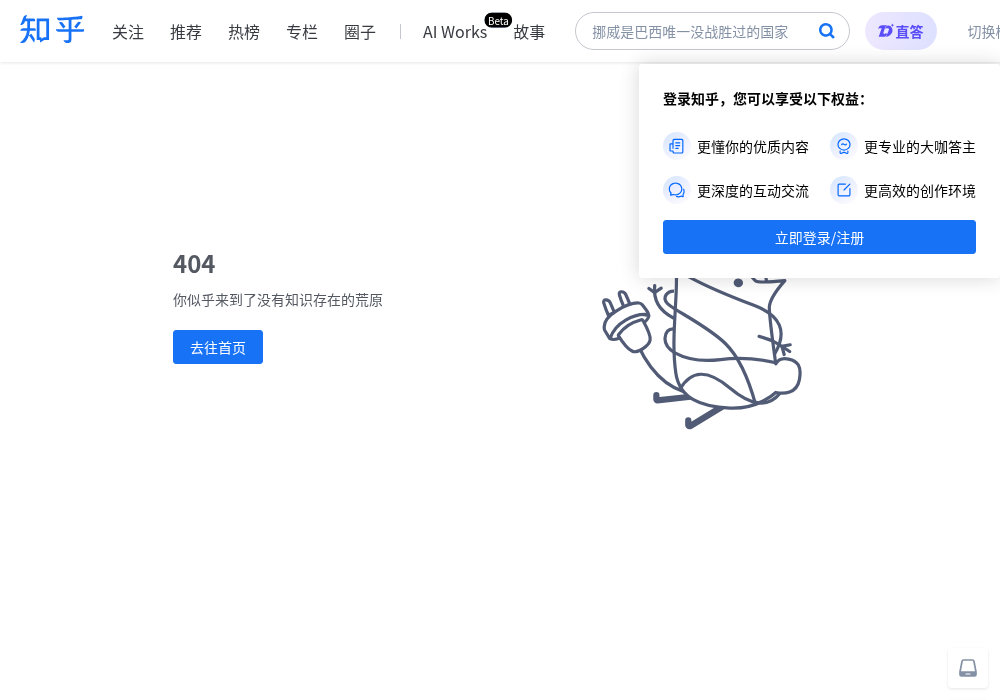Click the 更高效的创作环境 edit icon
Screen dimensions: 1000x700
click(843, 190)
